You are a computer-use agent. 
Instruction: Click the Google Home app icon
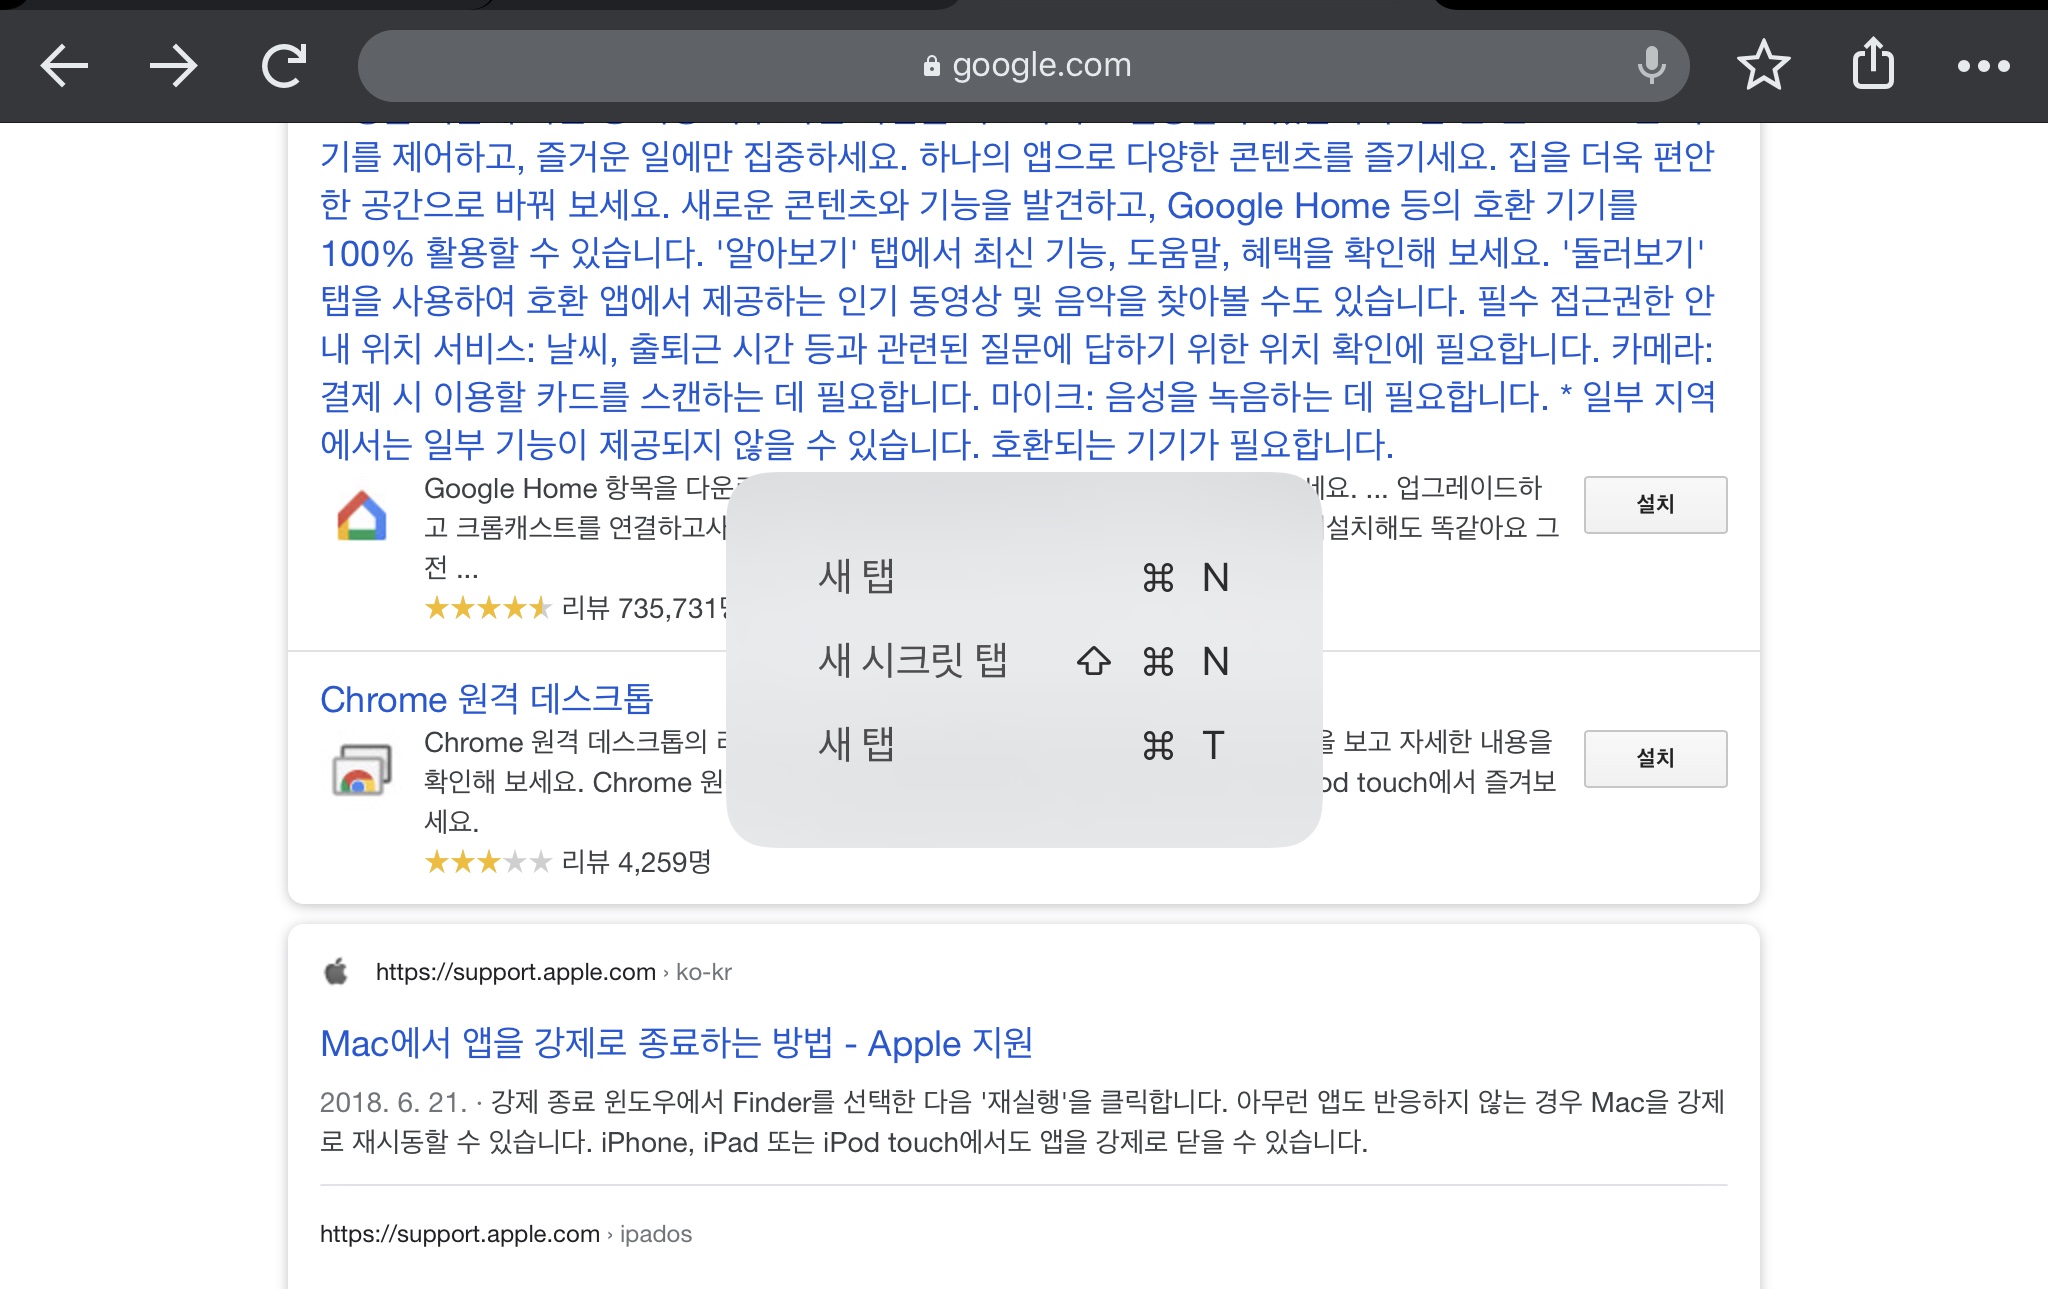coord(362,516)
